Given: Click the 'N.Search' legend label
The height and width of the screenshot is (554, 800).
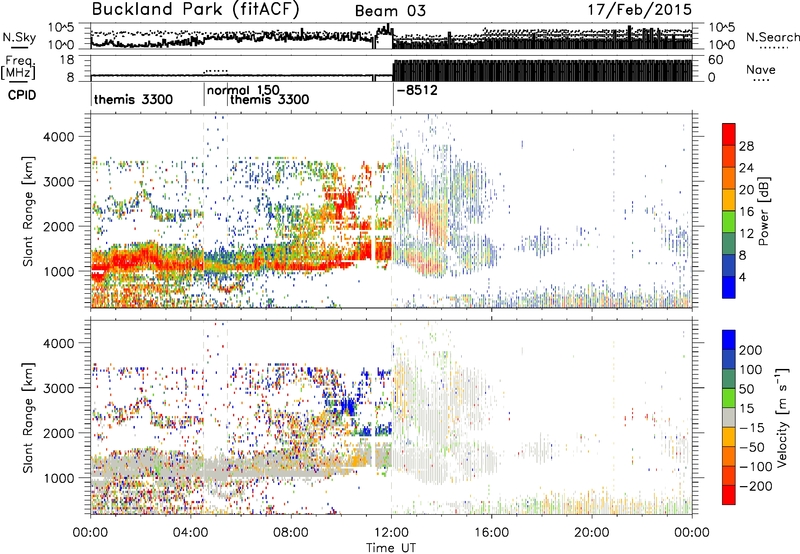Looking at the screenshot, I should pos(772,37).
